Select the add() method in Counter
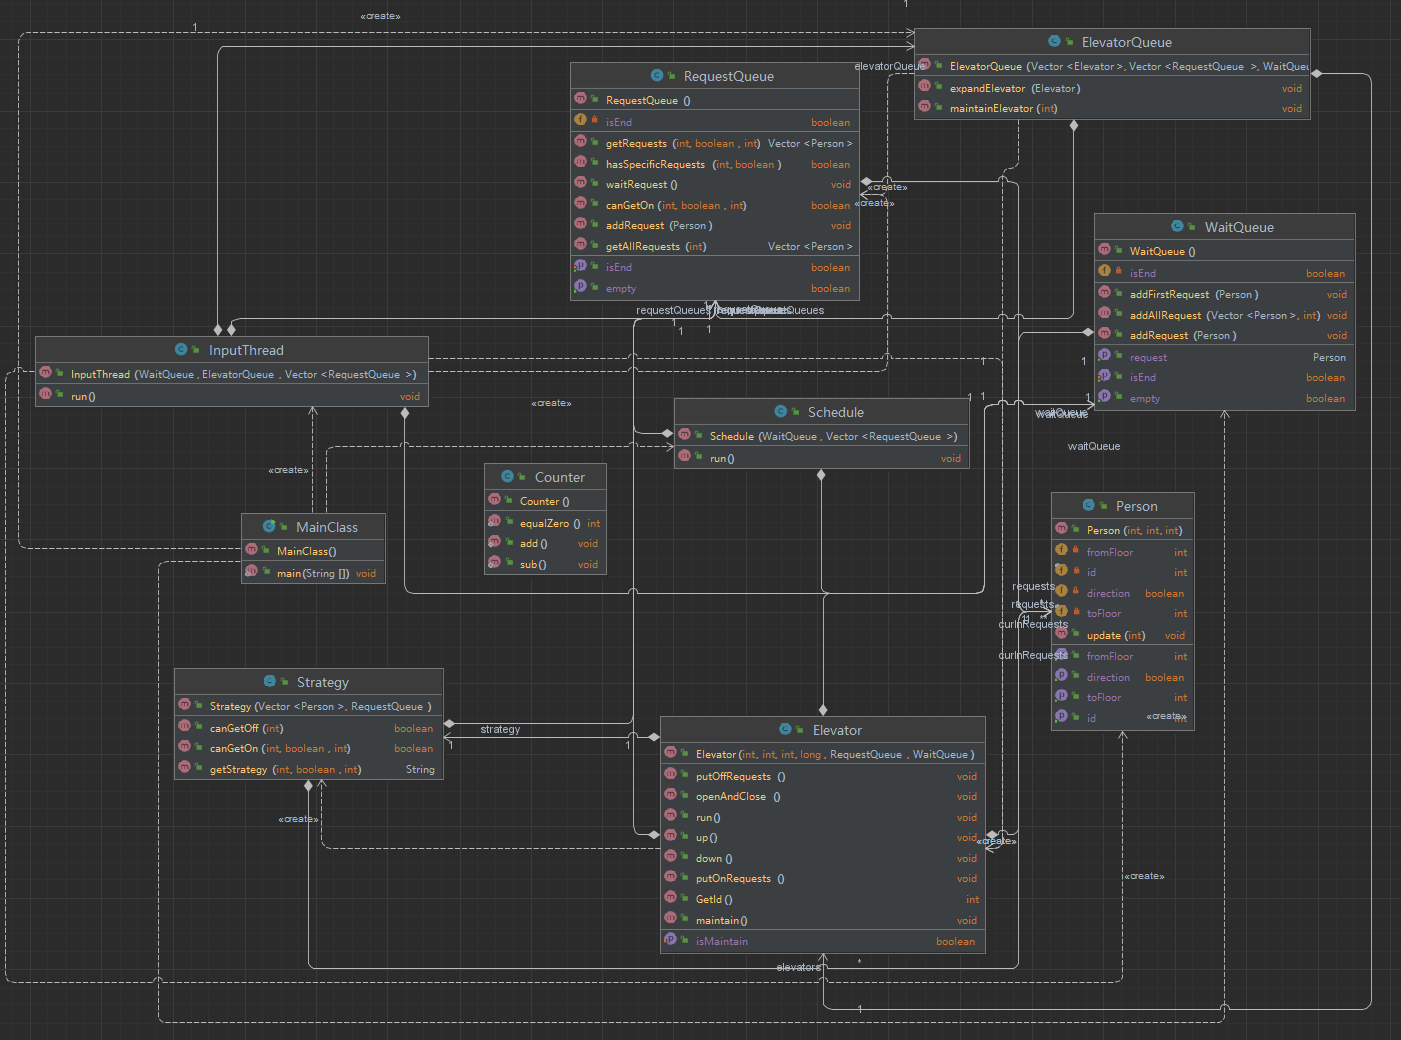The image size is (1401, 1040). [x=545, y=543]
